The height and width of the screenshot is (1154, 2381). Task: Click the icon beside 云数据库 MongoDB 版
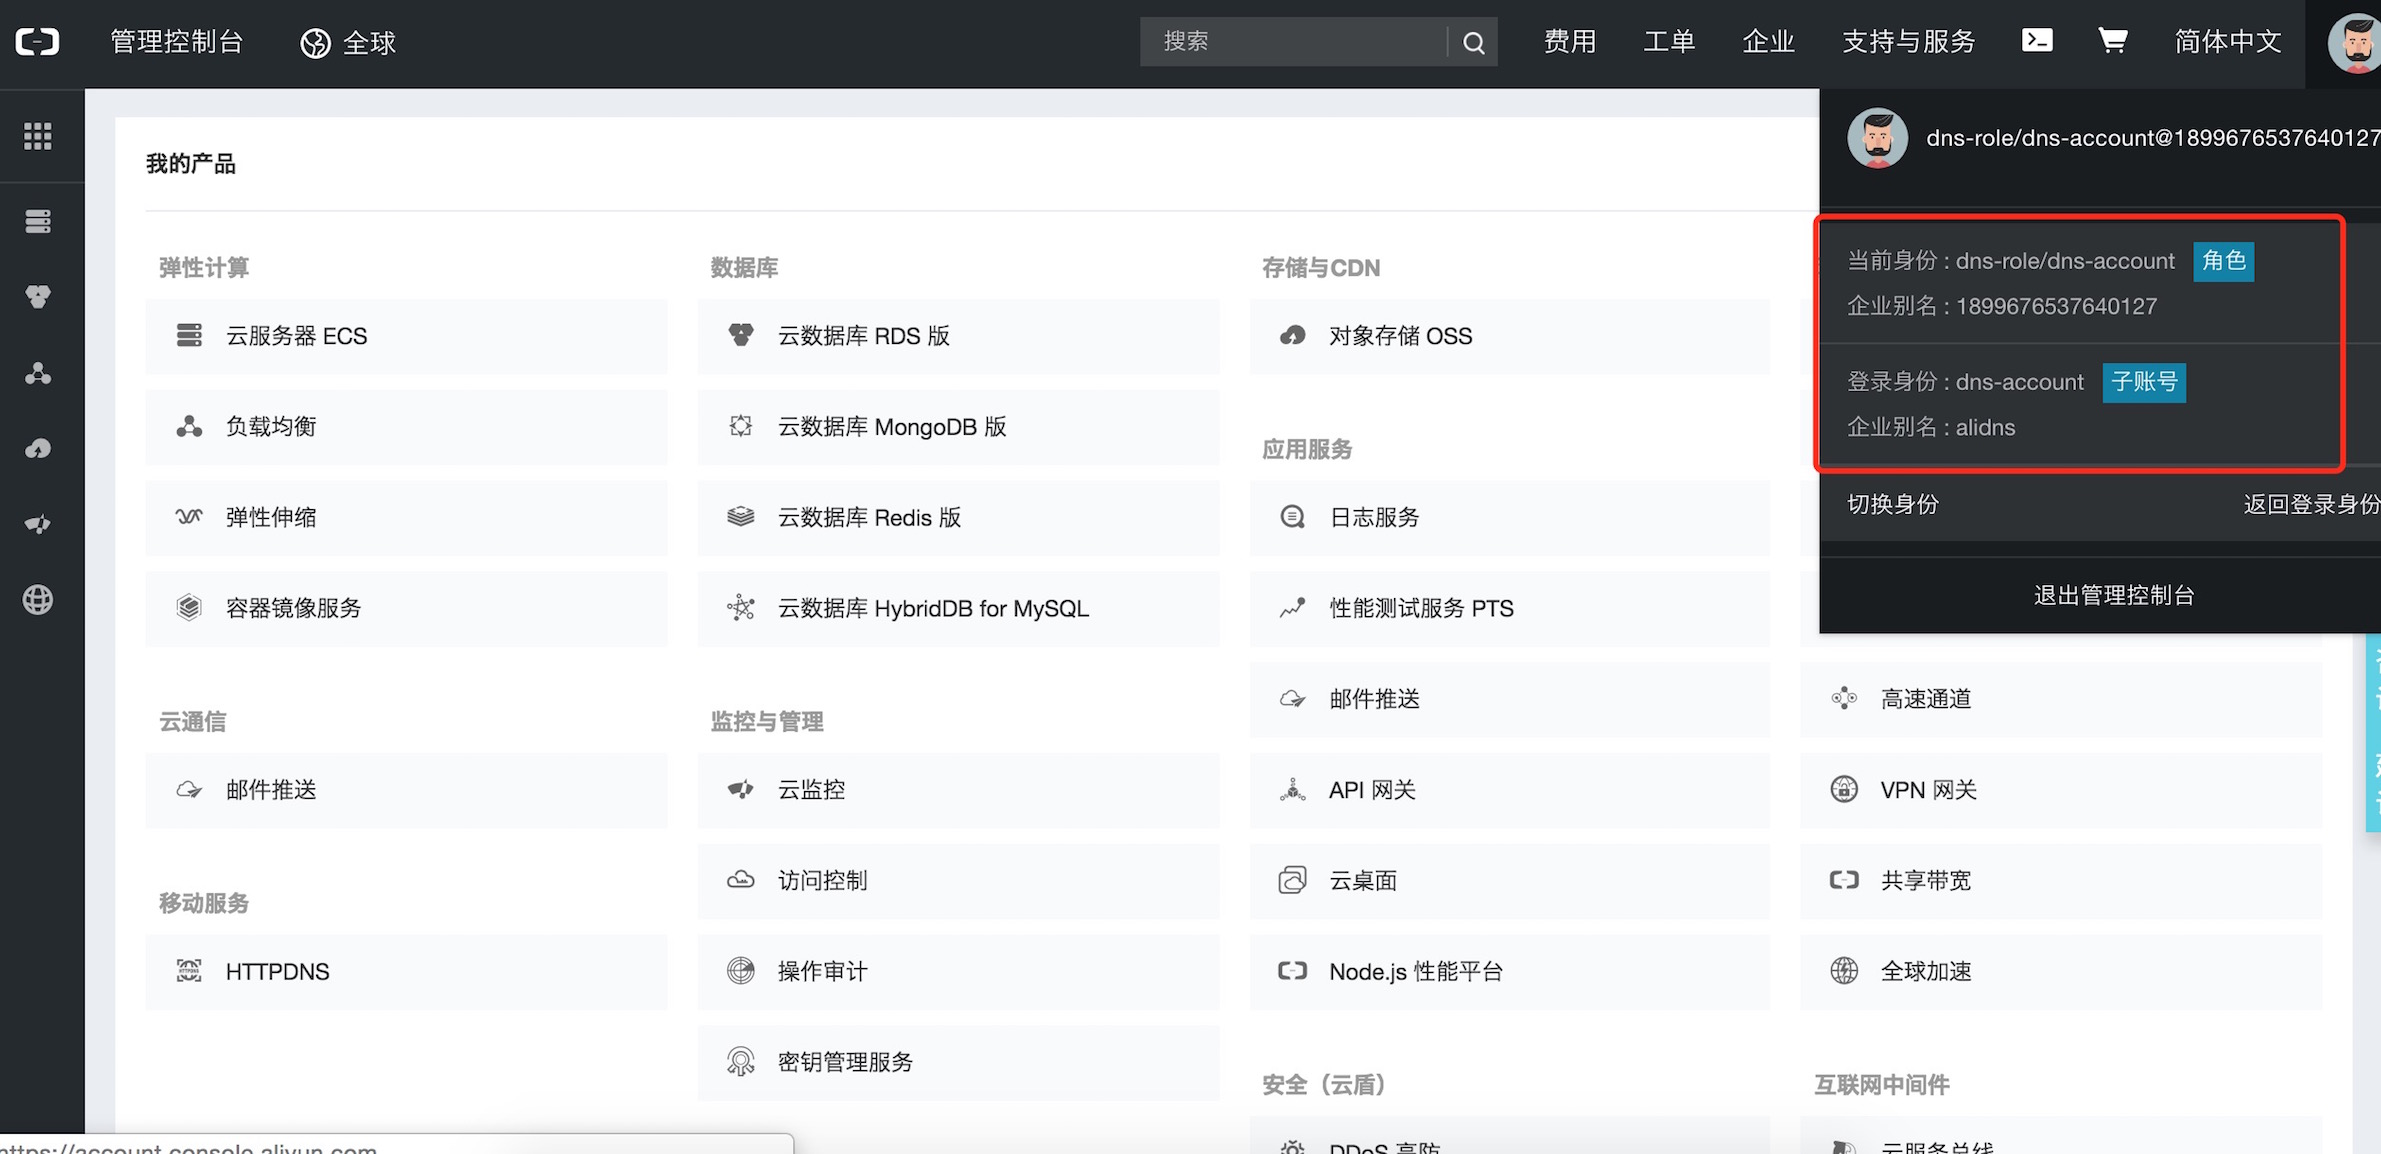pos(740,426)
